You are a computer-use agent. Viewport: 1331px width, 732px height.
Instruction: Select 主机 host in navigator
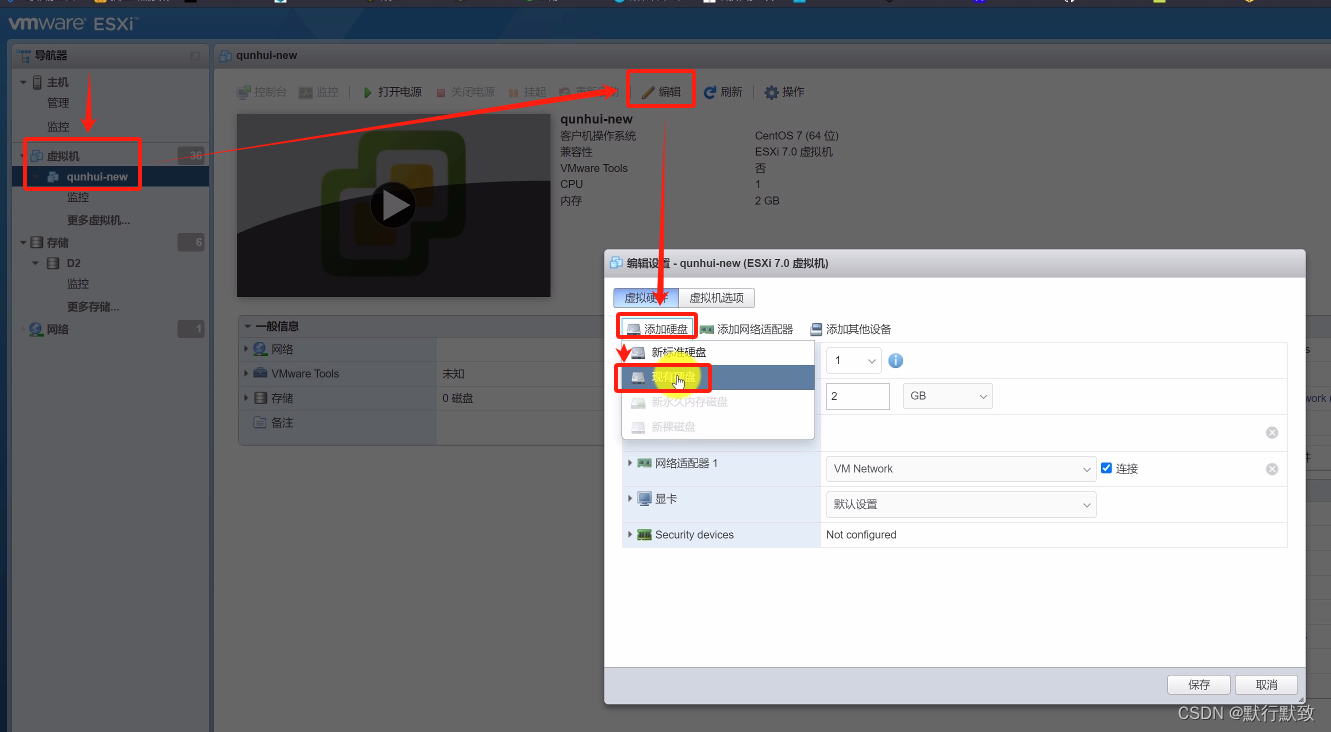click(x=58, y=82)
